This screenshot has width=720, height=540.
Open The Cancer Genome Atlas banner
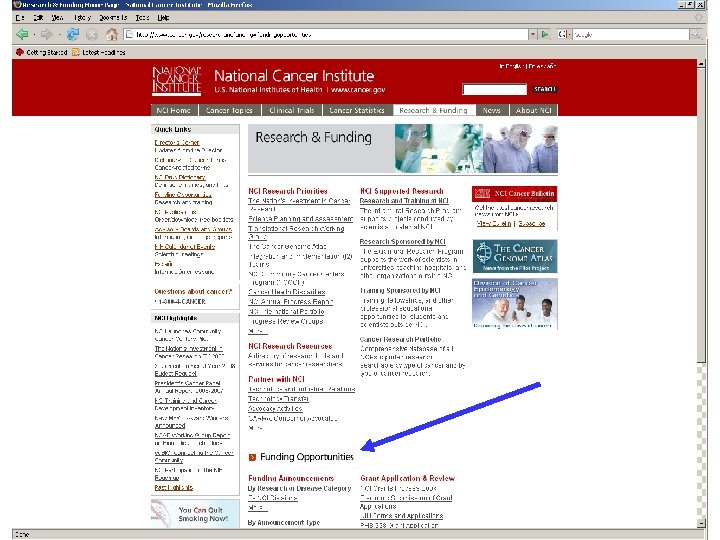[515, 256]
